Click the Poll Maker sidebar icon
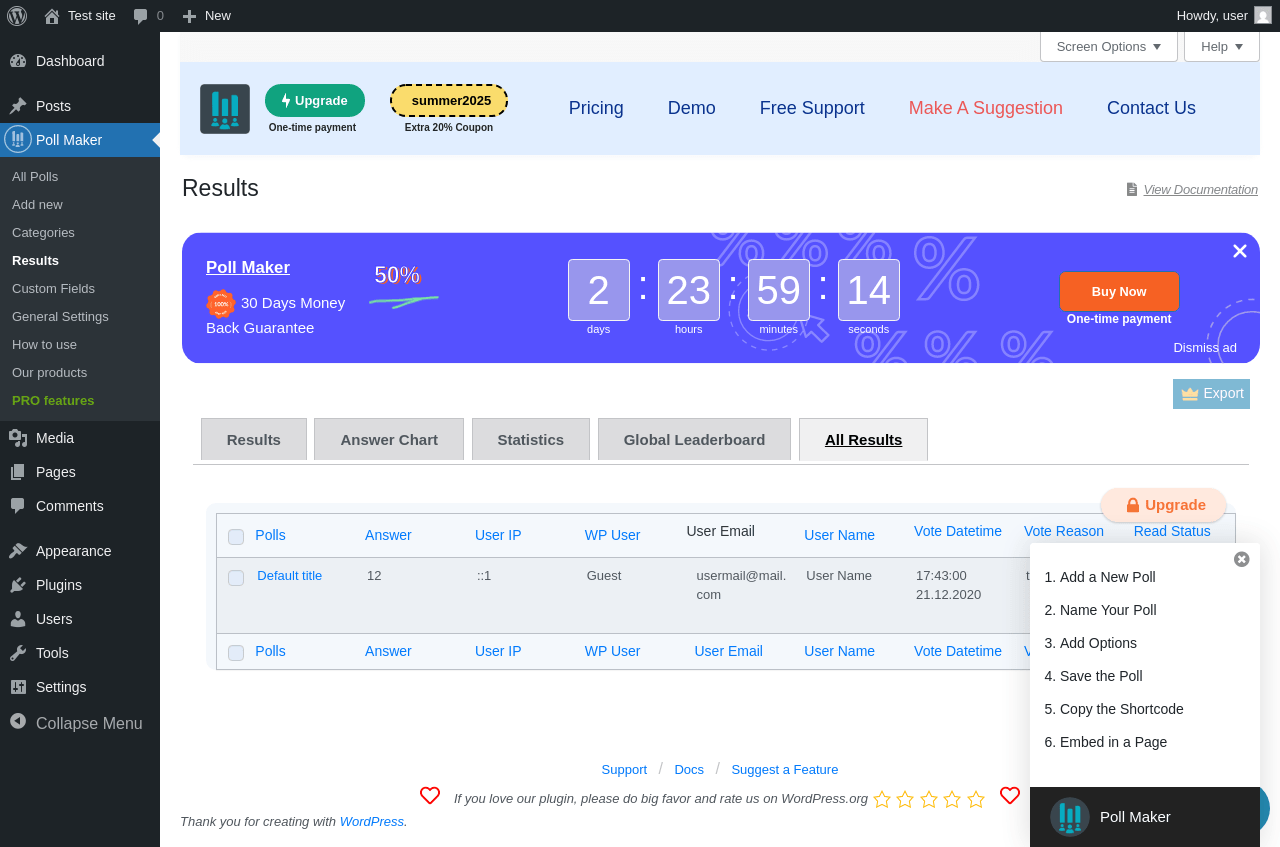1280x847 pixels. [x=18, y=139]
